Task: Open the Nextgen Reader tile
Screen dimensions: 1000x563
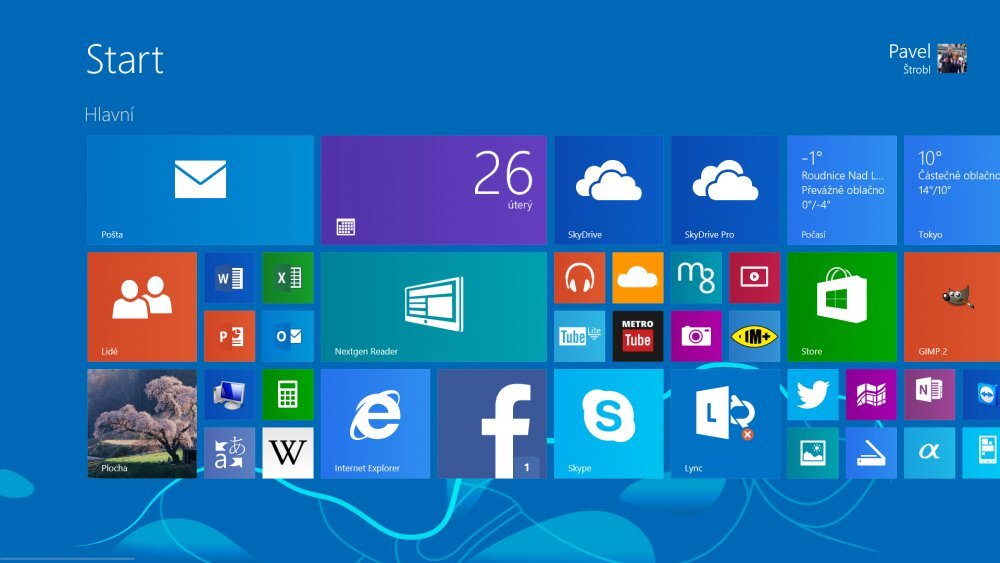Action: click(434, 307)
